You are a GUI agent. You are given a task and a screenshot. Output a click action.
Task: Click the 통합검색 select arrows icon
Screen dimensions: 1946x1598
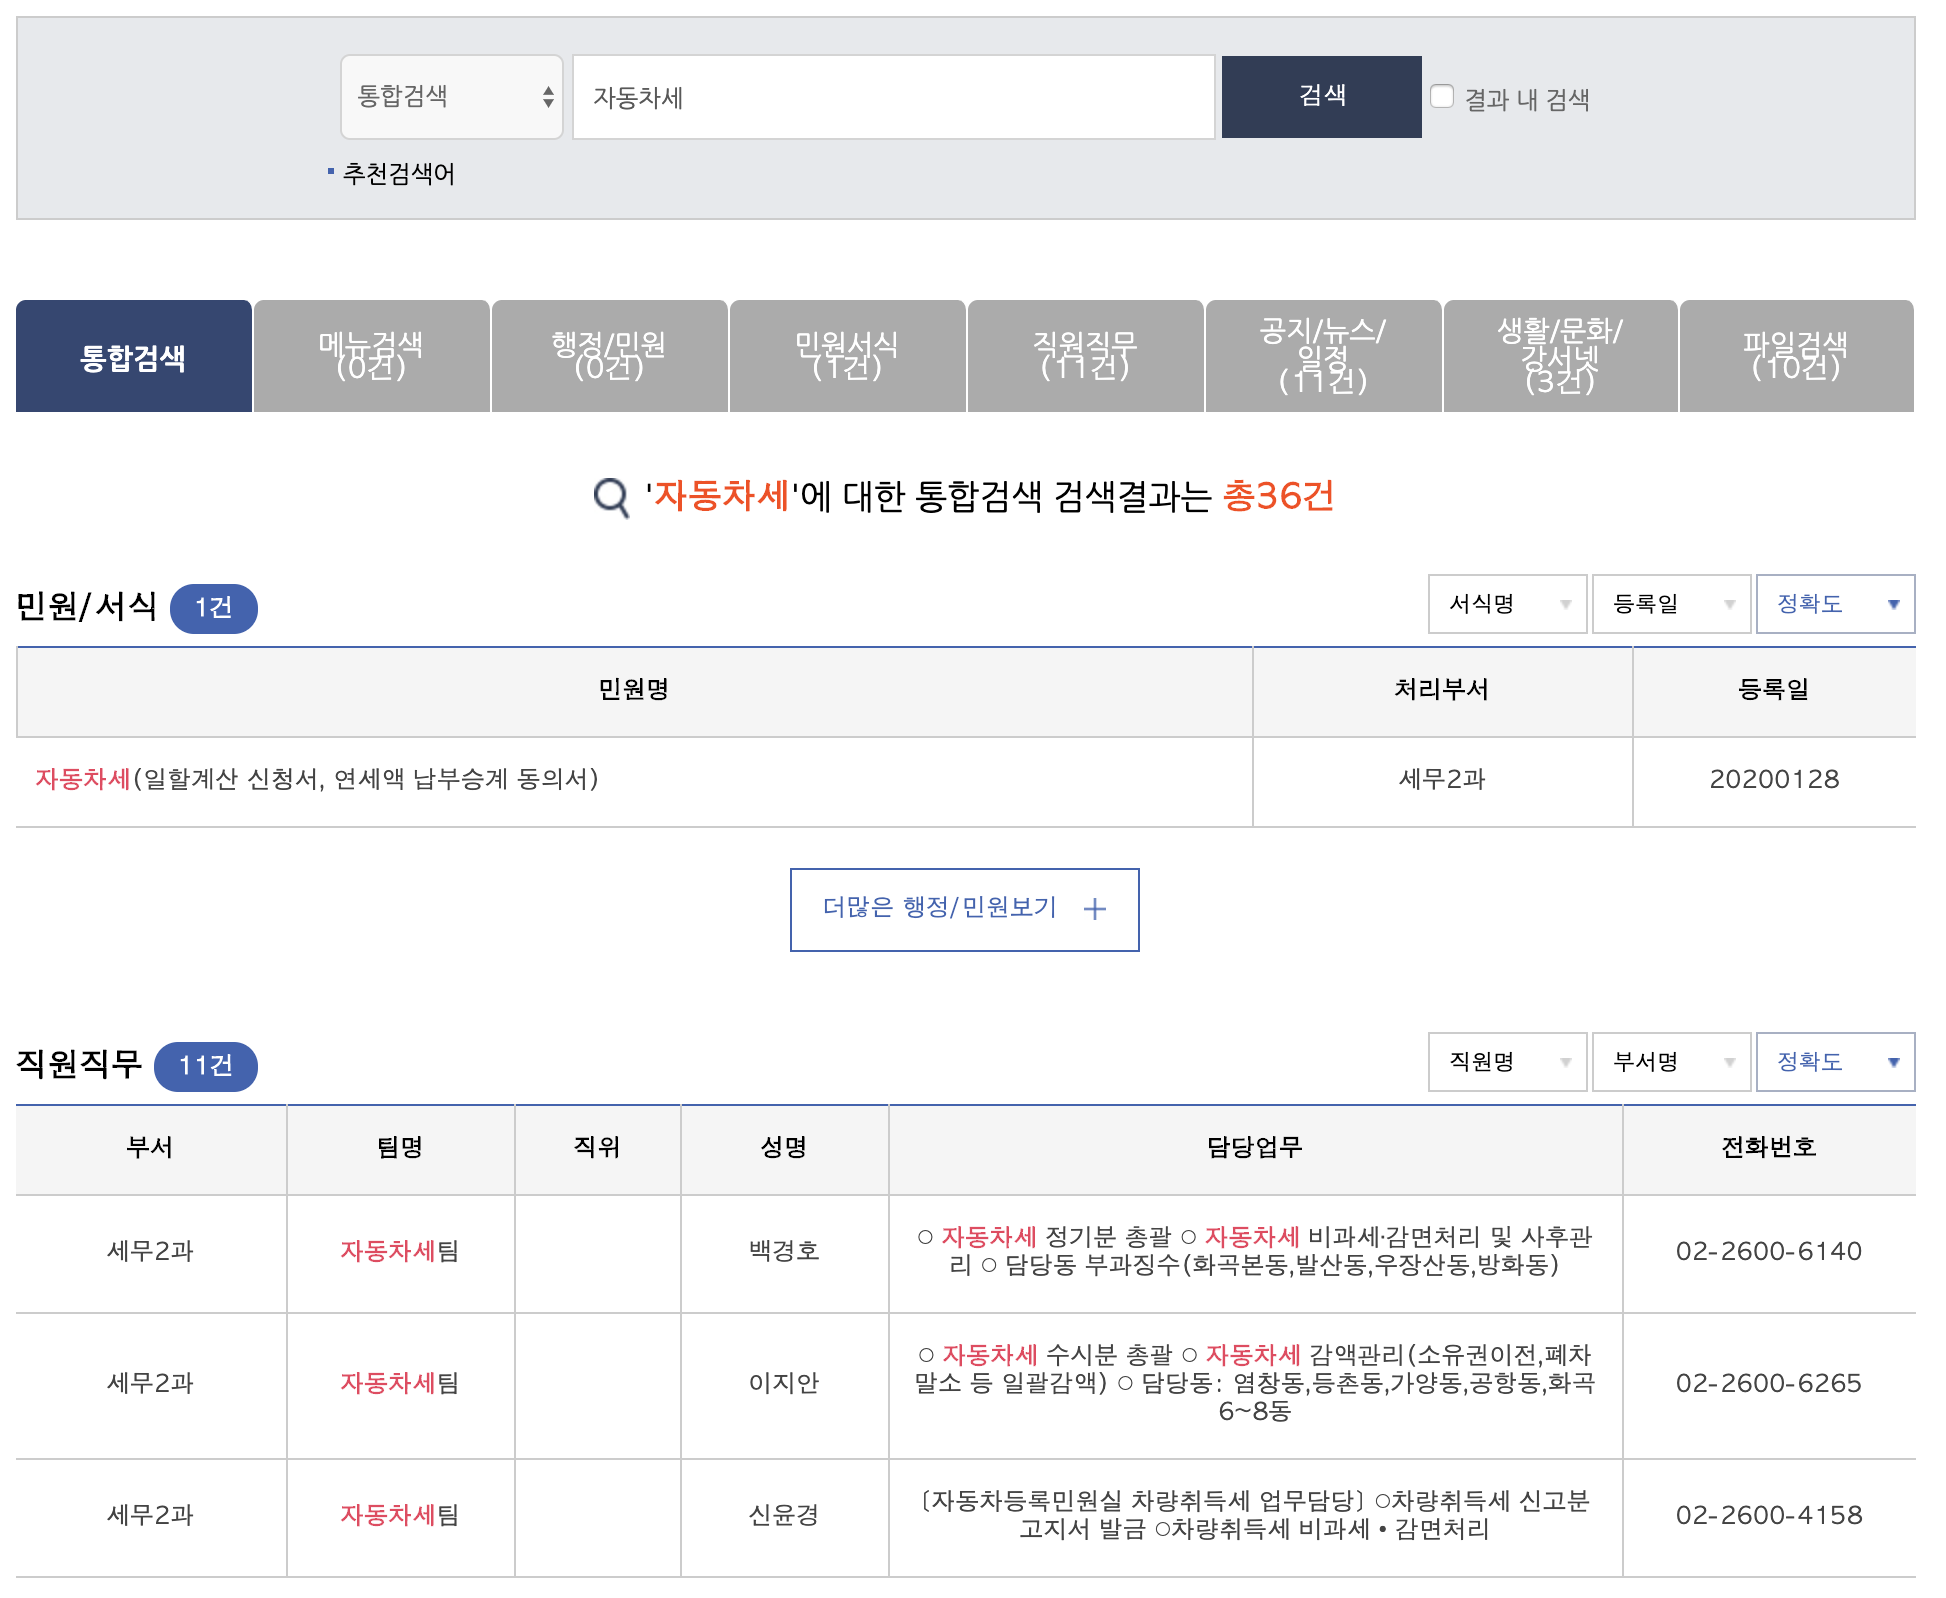[x=548, y=97]
